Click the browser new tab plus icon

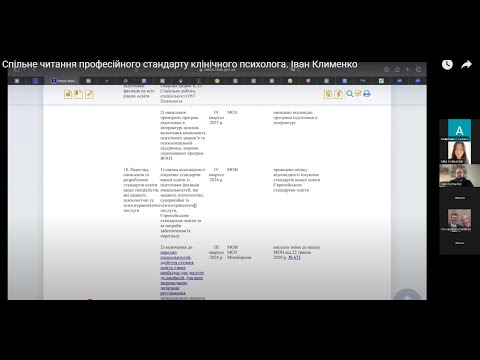pyautogui.click(x=407, y=69)
